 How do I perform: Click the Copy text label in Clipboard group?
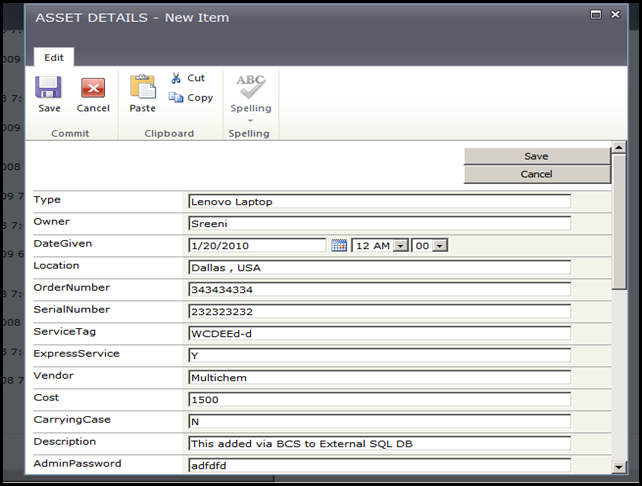[200, 98]
